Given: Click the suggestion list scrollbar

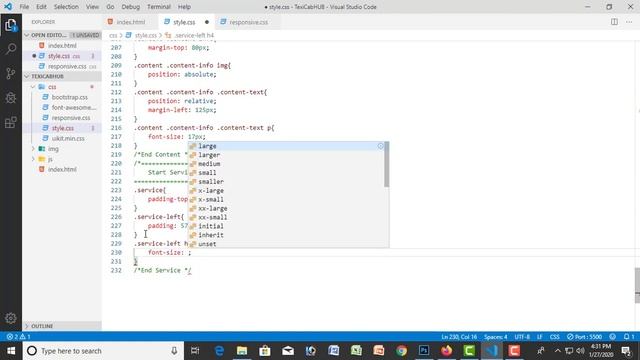Looking at the screenshot, I should coord(387,164).
